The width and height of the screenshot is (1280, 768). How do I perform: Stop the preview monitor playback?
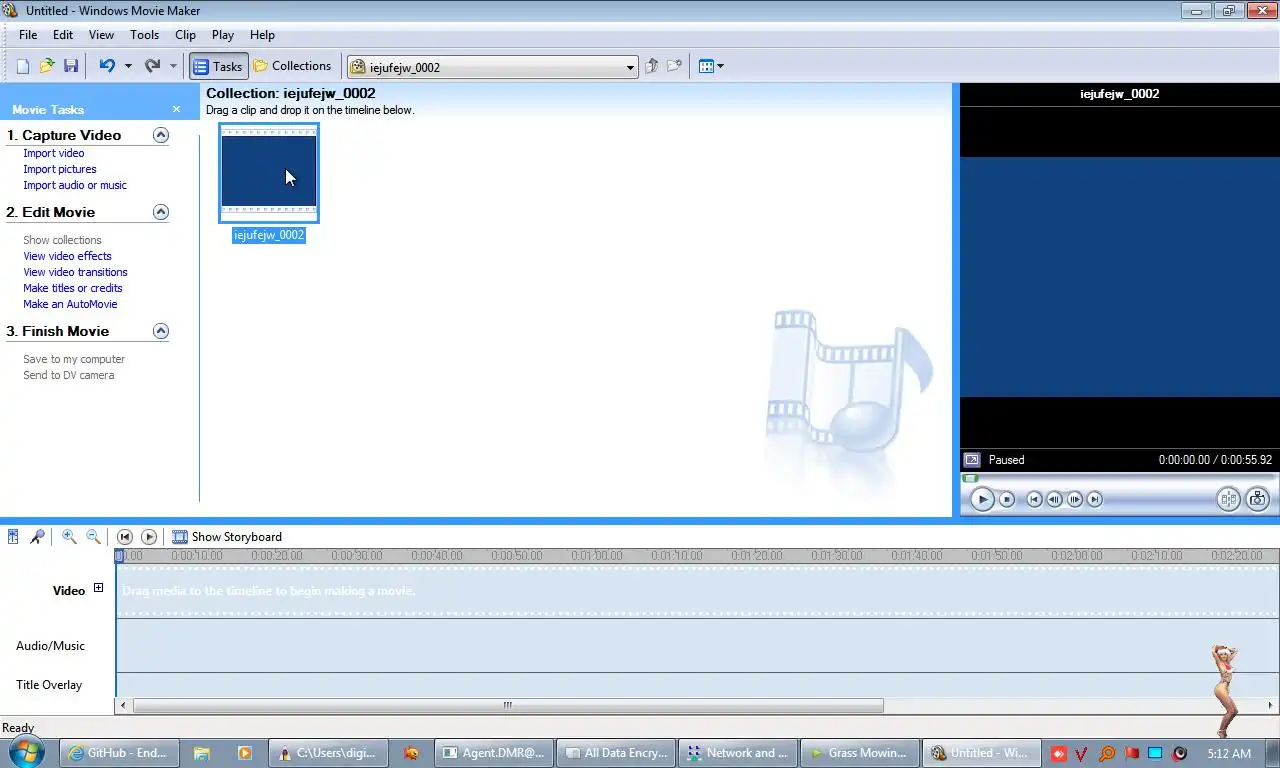coord(1007,499)
